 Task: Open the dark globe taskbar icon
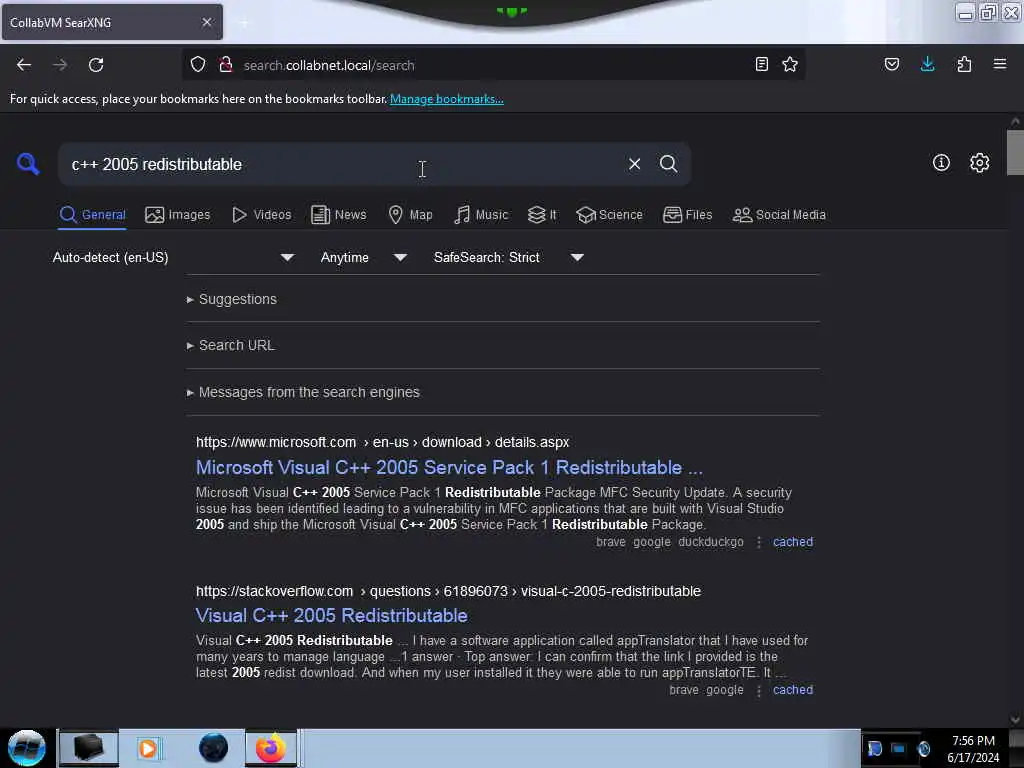tap(213, 748)
